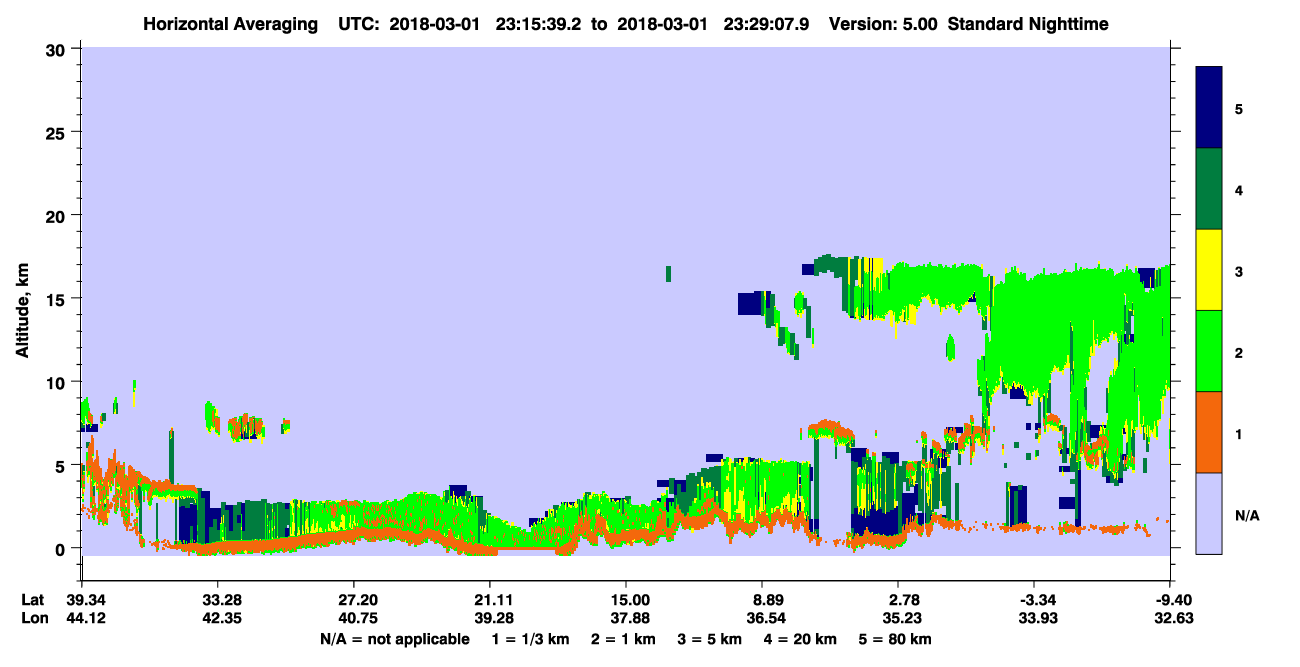Click the y-axis tick label 15

(57, 298)
